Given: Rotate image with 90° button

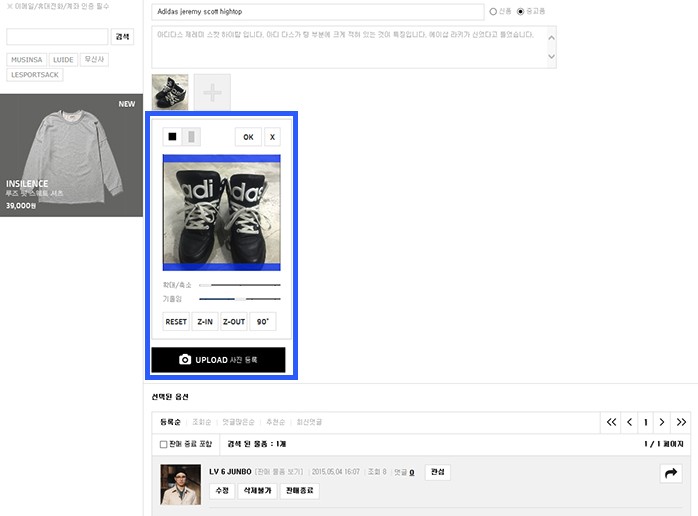Looking at the screenshot, I should 263,321.
